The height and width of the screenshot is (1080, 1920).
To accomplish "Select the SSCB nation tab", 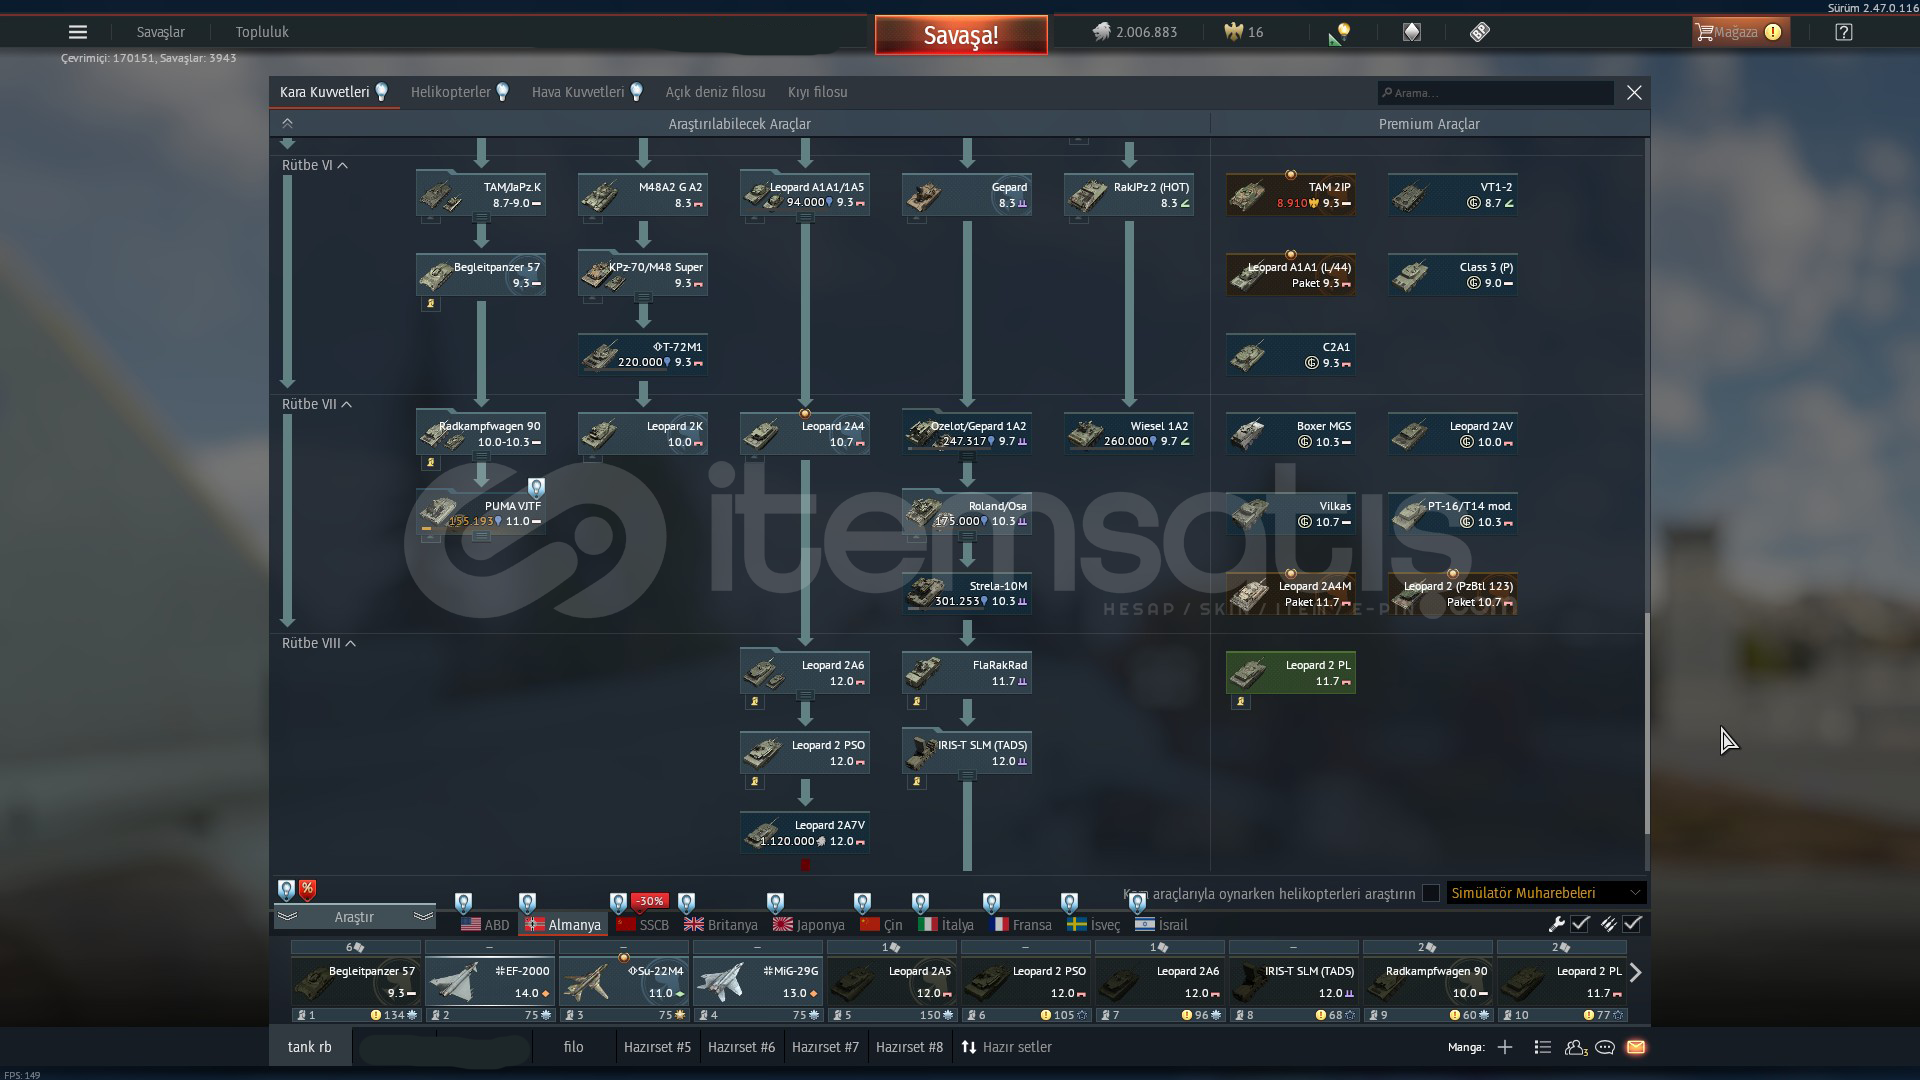I will pyautogui.click(x=643, y=925).
